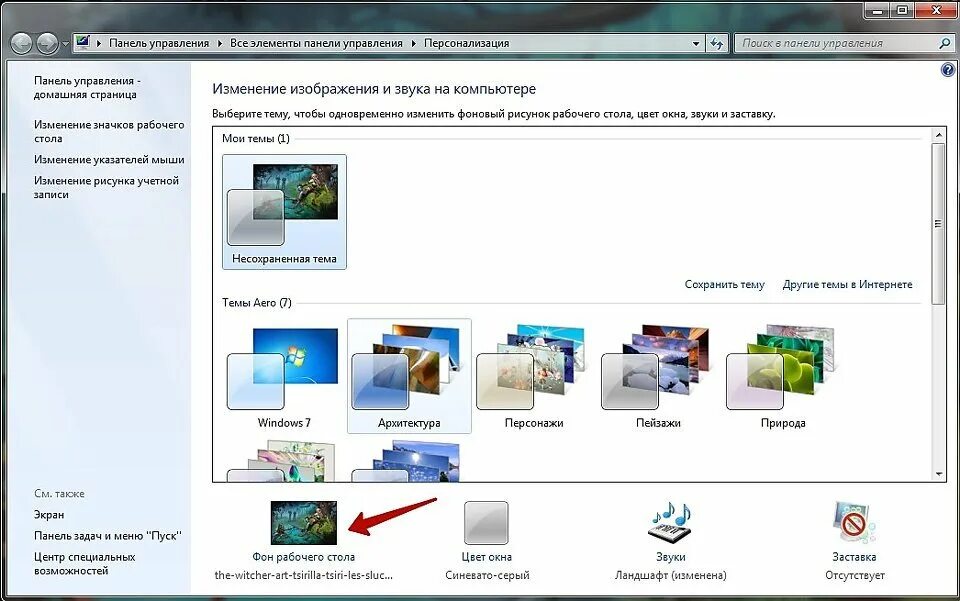Select the Архитектура theme
The image size is (960, 601).
tap(409, 376)
